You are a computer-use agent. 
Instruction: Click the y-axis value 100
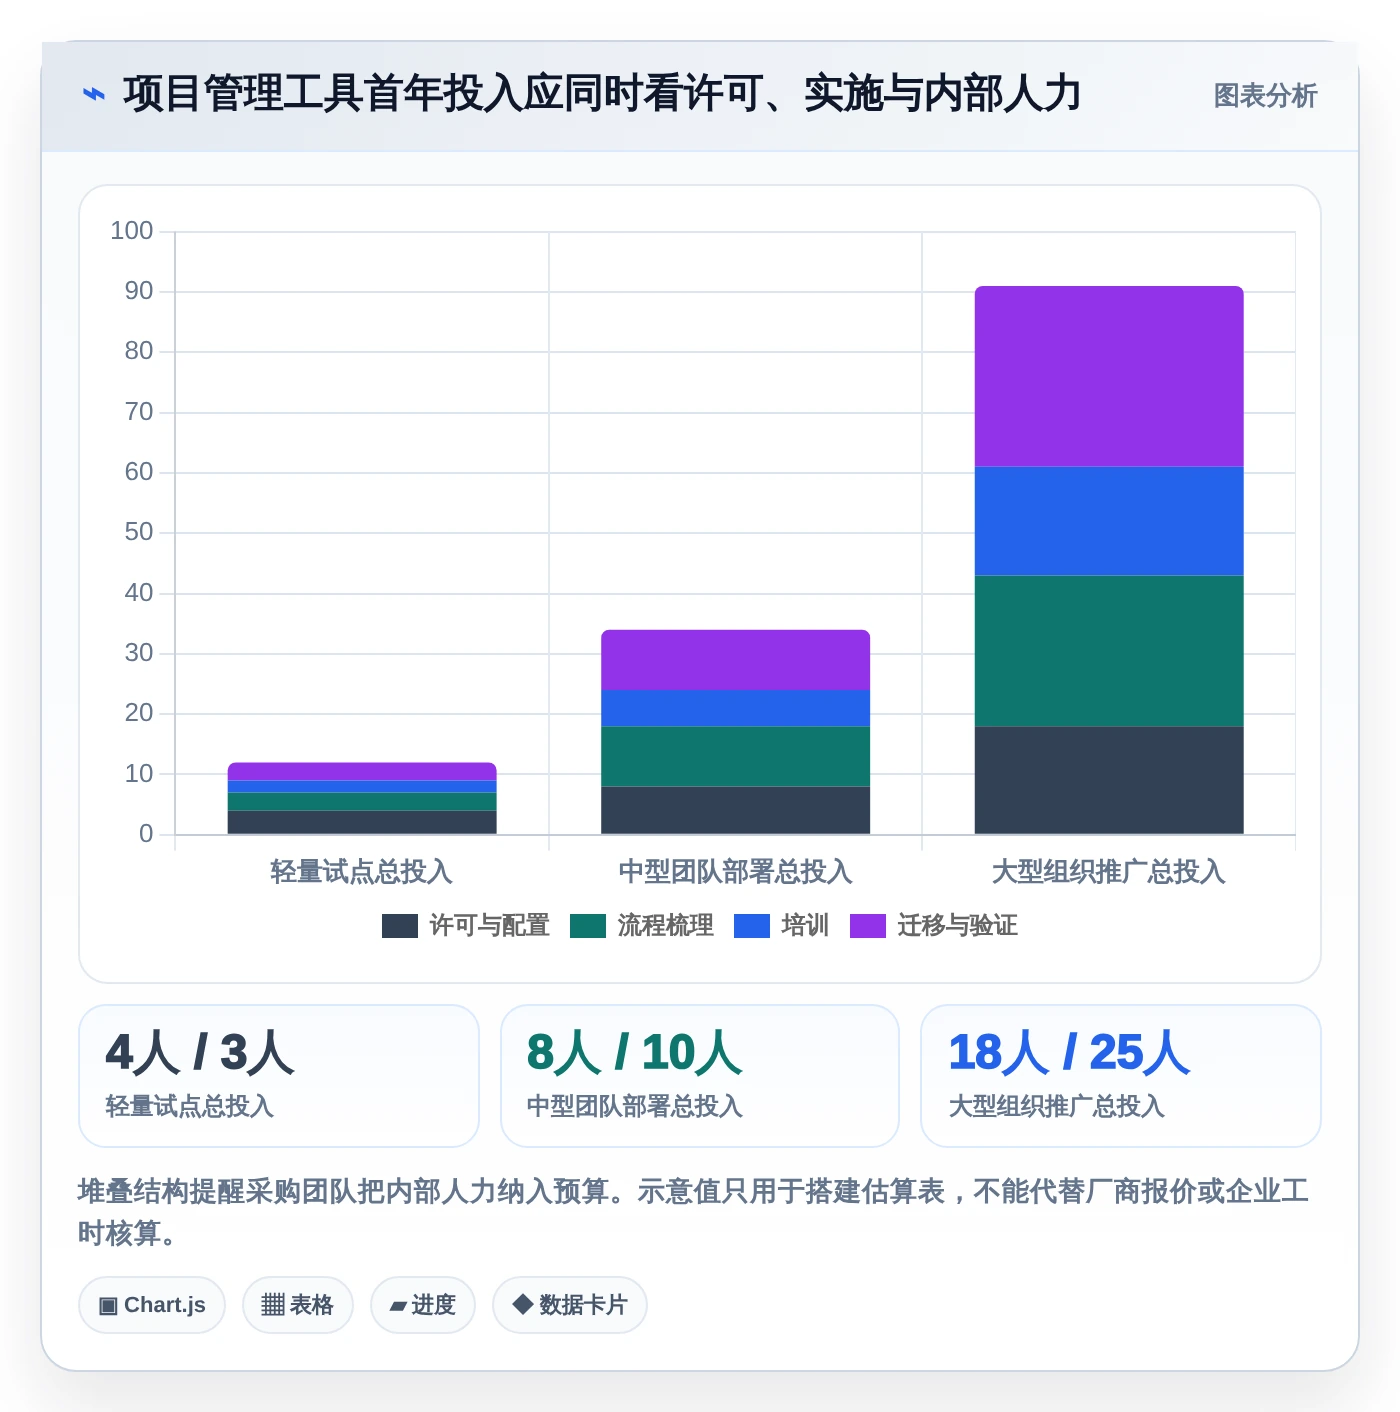pos(132,231)
